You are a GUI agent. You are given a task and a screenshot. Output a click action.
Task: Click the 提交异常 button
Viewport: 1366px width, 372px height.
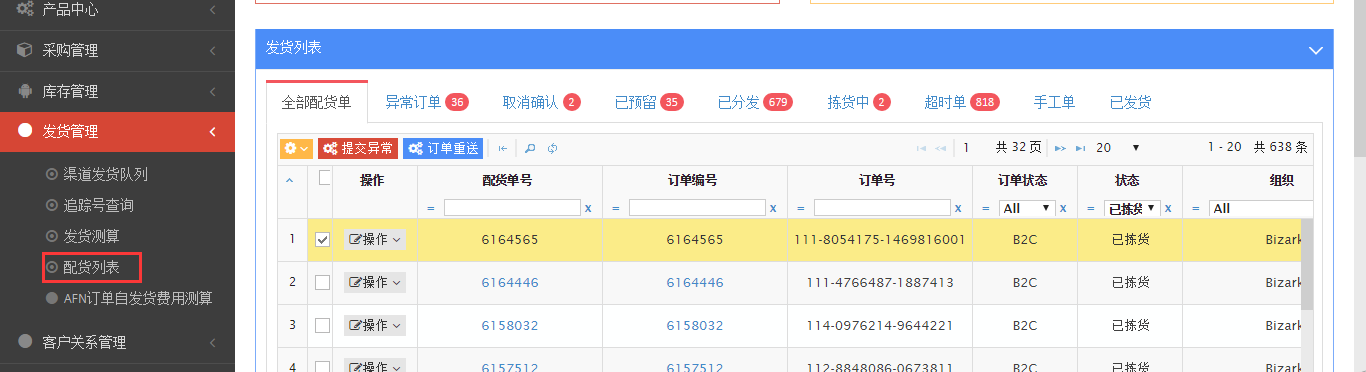[x=358, y=148]
